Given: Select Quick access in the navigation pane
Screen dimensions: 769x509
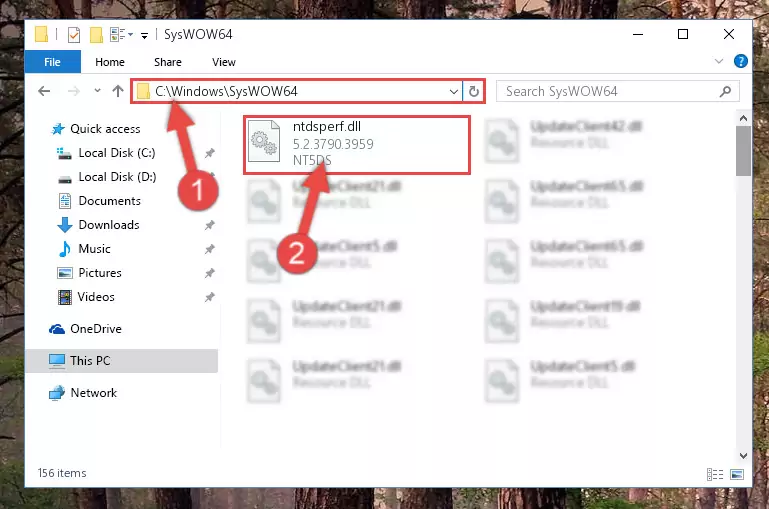Looking at the screenshot, I should (105, 128).
